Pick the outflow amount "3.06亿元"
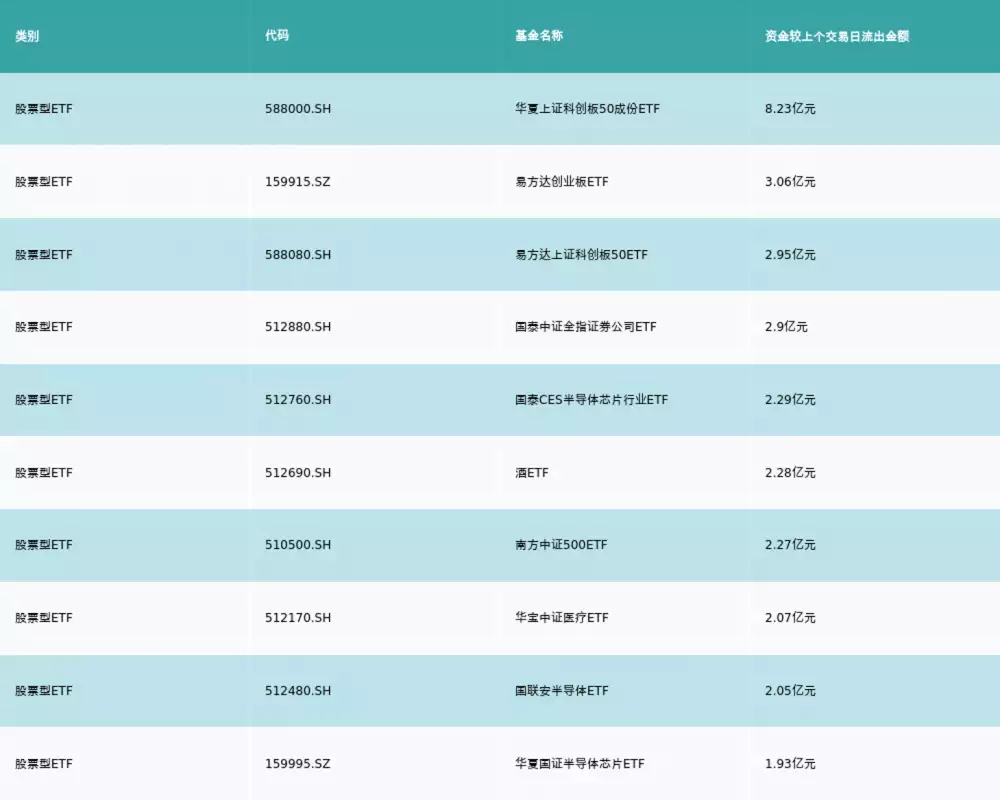1000x800 pixels. click(x=790, y=182)
